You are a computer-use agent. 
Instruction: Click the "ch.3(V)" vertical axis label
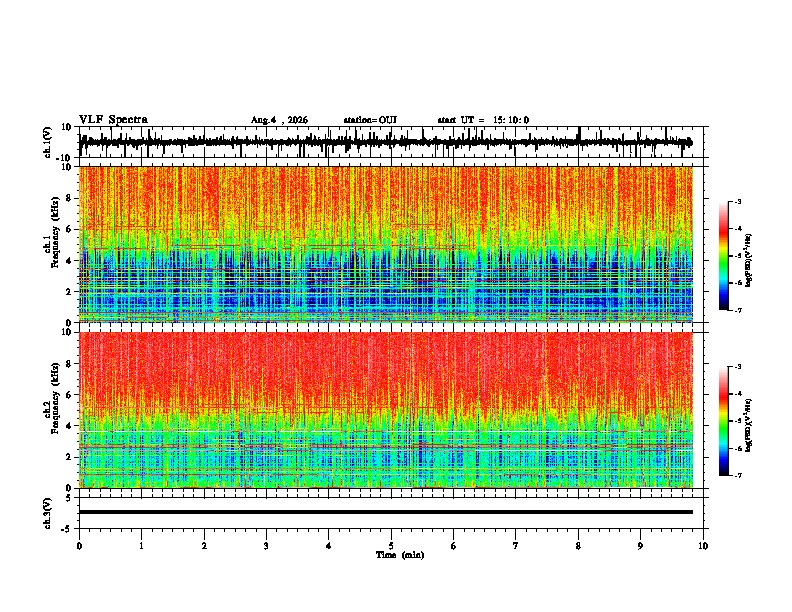tap(48, 513)
